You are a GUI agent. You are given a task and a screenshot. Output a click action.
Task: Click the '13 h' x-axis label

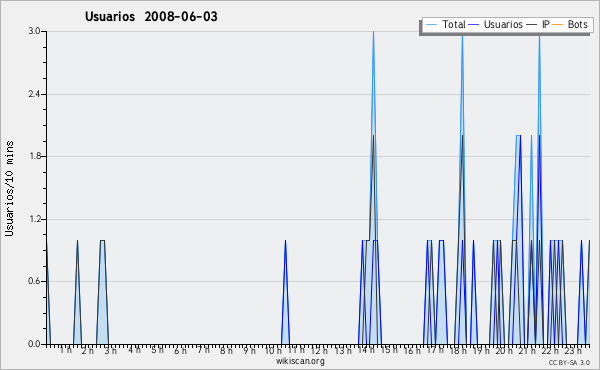tap(343, 350)
